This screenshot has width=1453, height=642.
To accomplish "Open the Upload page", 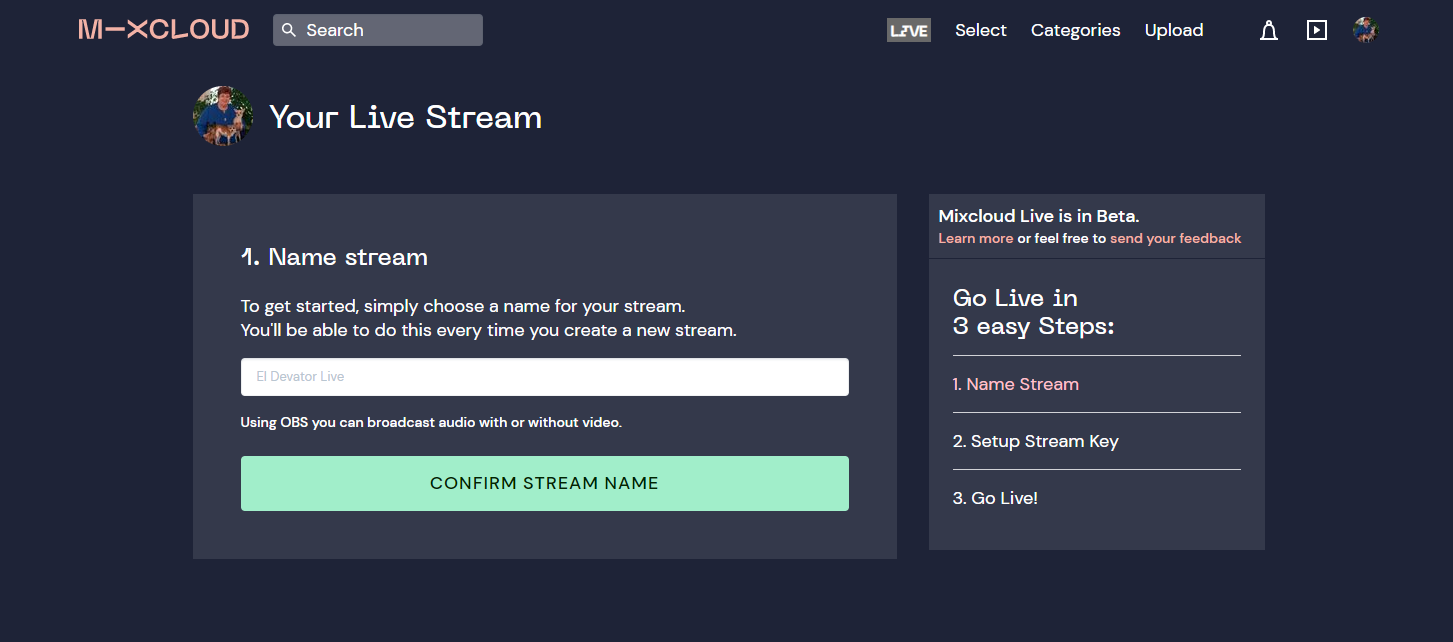I will coord(1174,30).
